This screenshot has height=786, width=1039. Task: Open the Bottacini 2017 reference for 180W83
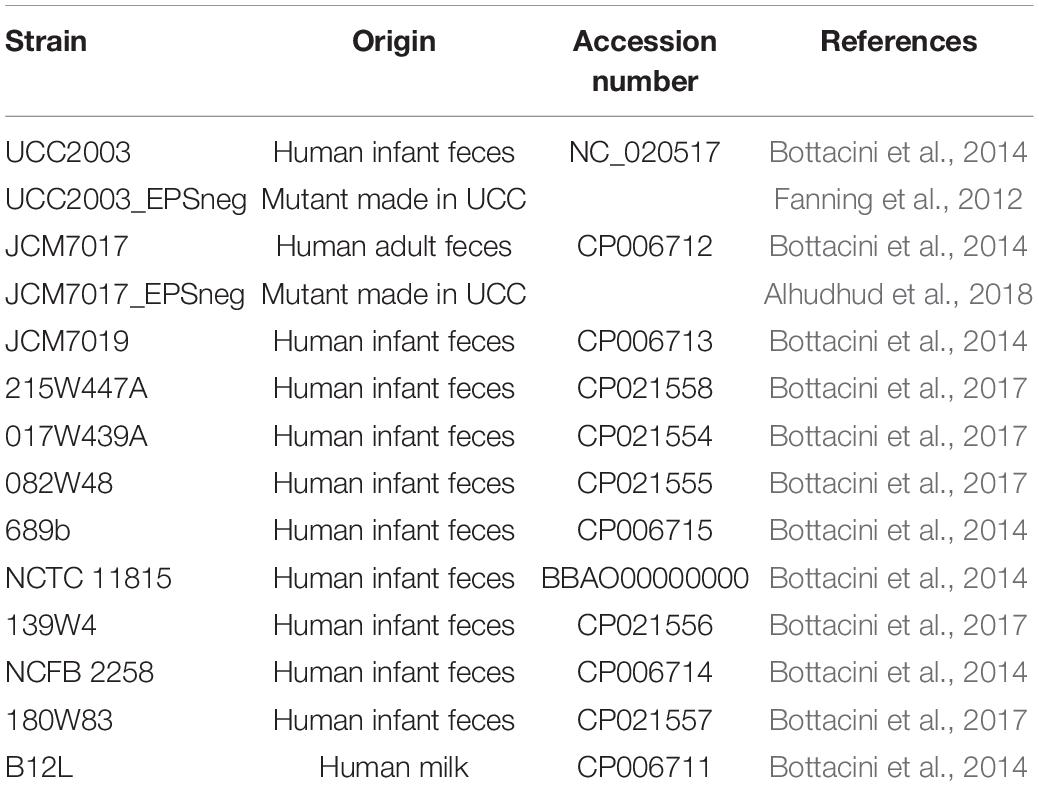[x=898, y=719]
